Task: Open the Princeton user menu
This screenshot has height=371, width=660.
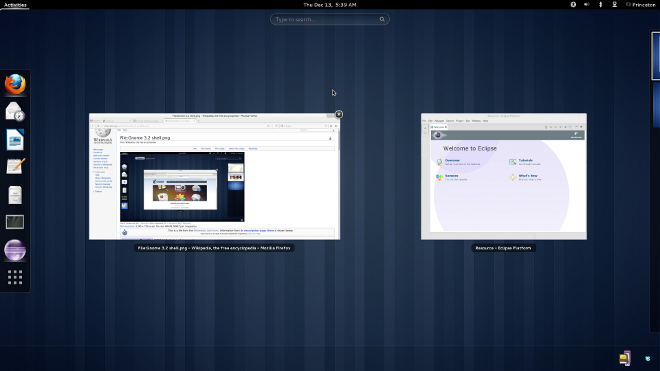Action: click(641, 5)
